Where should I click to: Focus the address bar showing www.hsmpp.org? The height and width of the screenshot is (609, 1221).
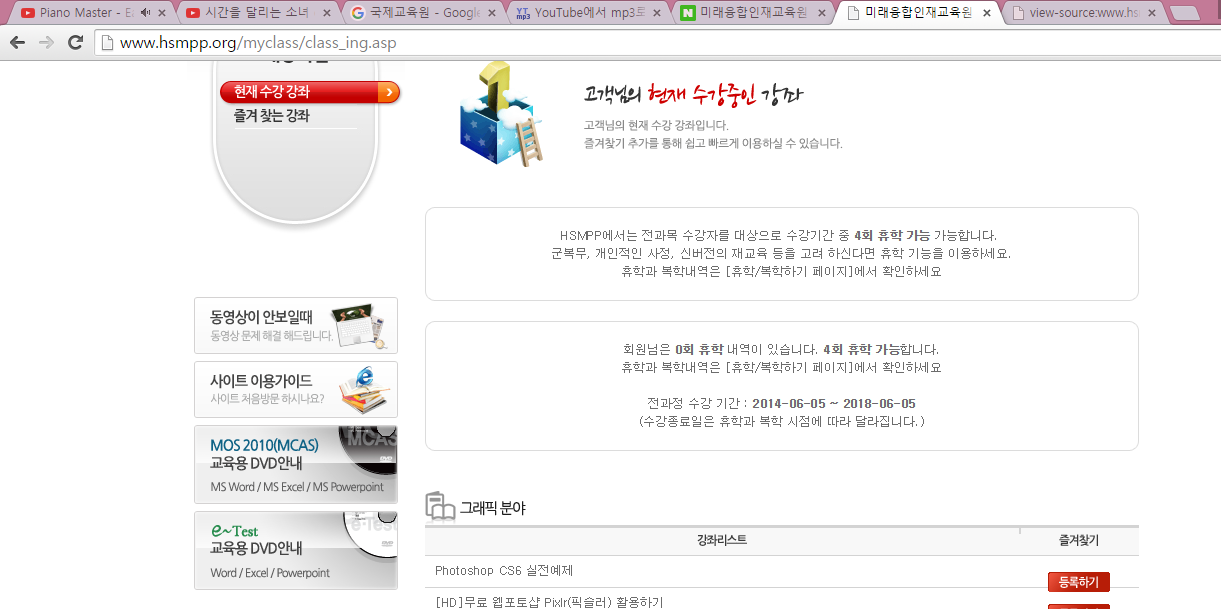(x=655, y=43)
